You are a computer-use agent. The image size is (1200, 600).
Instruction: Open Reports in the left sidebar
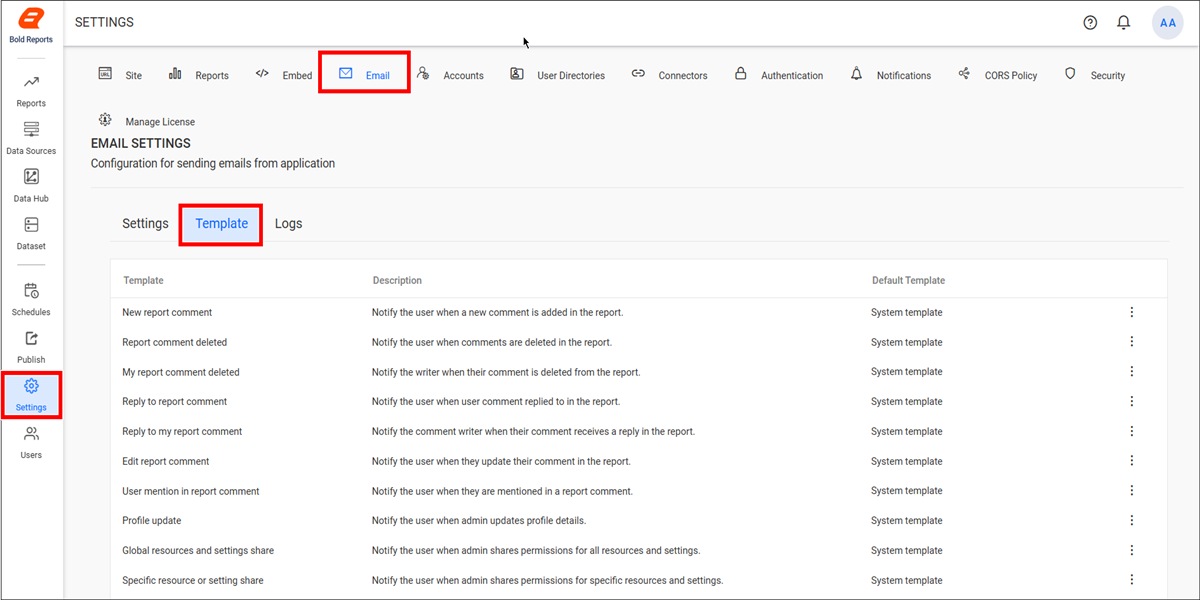(x=31, y=90)
